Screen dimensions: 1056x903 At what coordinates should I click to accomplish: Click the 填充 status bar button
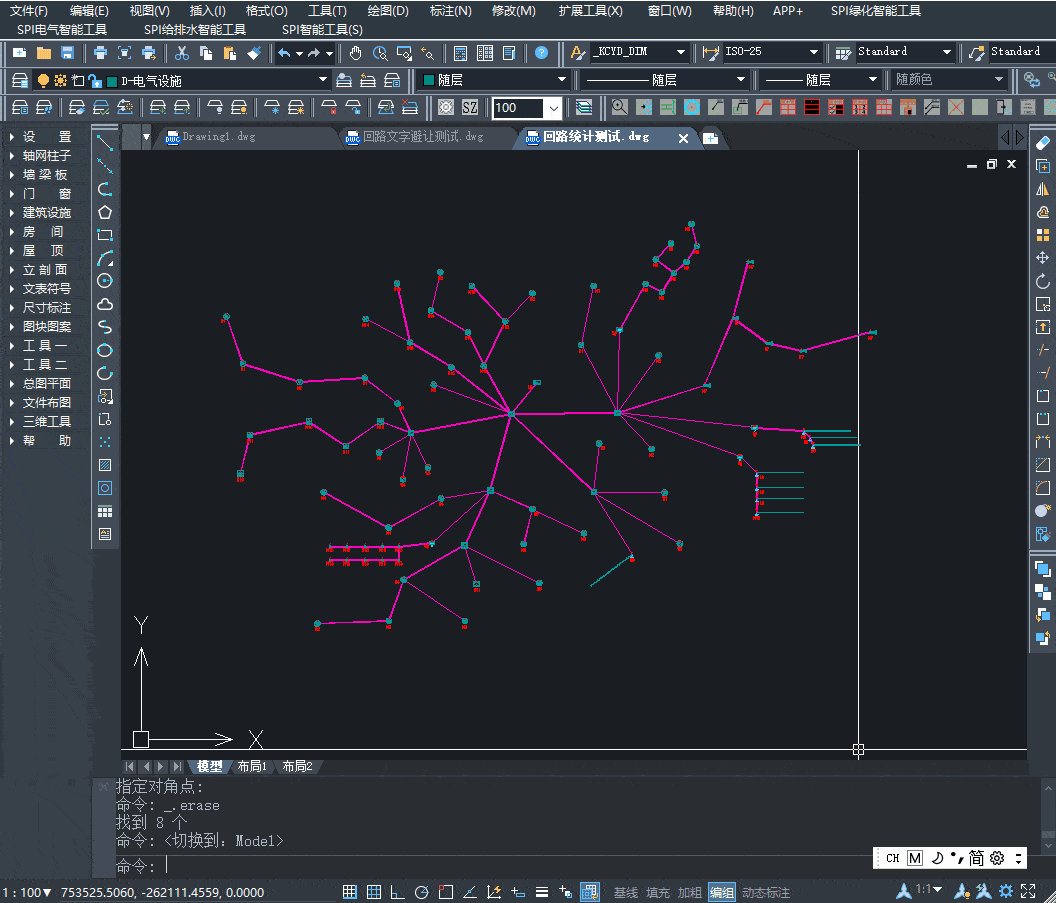pos(657,892)
